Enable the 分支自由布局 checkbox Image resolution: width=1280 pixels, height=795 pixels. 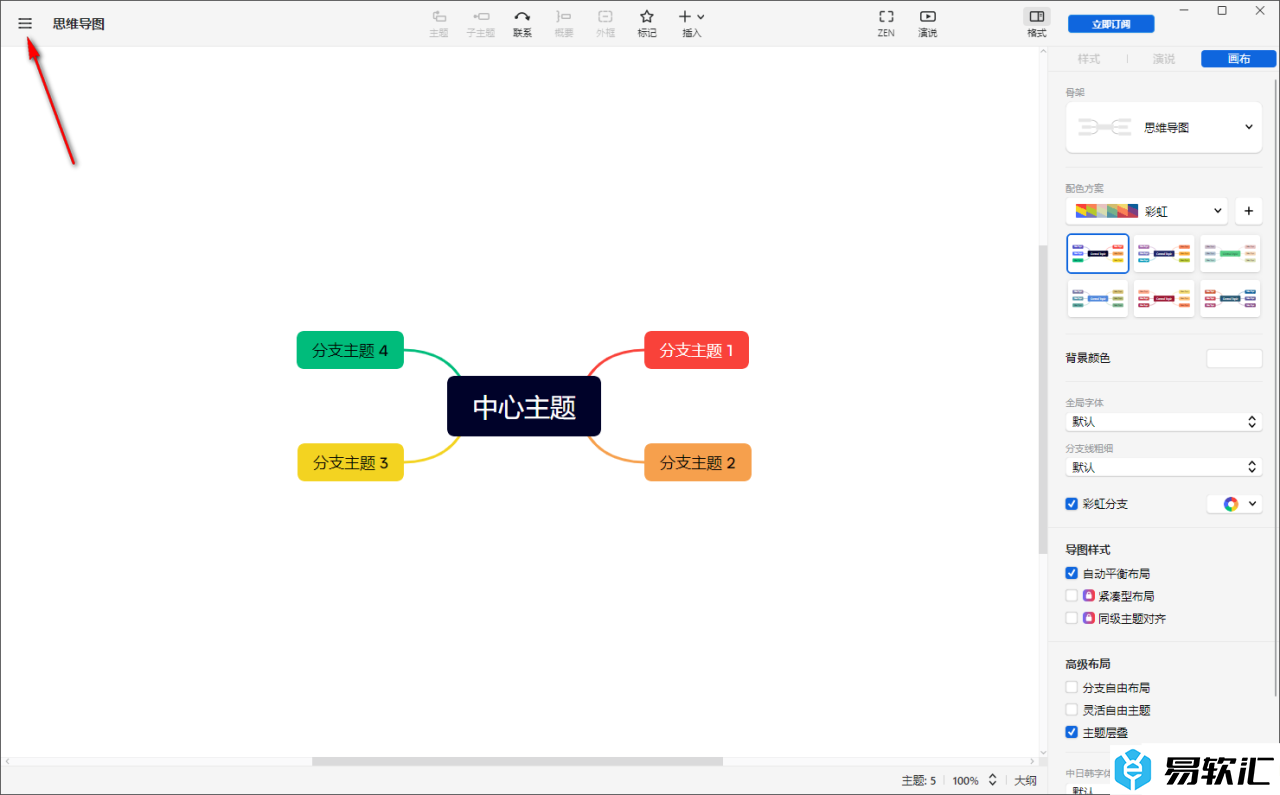point(1072,688)
